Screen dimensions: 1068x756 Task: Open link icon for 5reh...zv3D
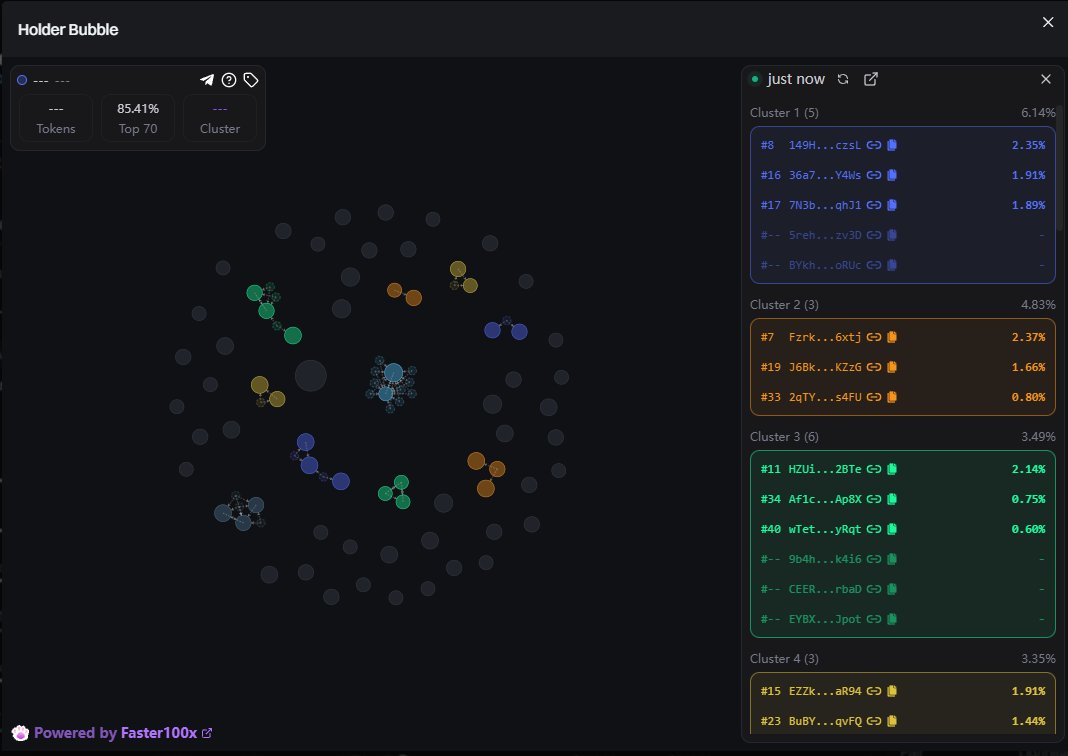874,235
